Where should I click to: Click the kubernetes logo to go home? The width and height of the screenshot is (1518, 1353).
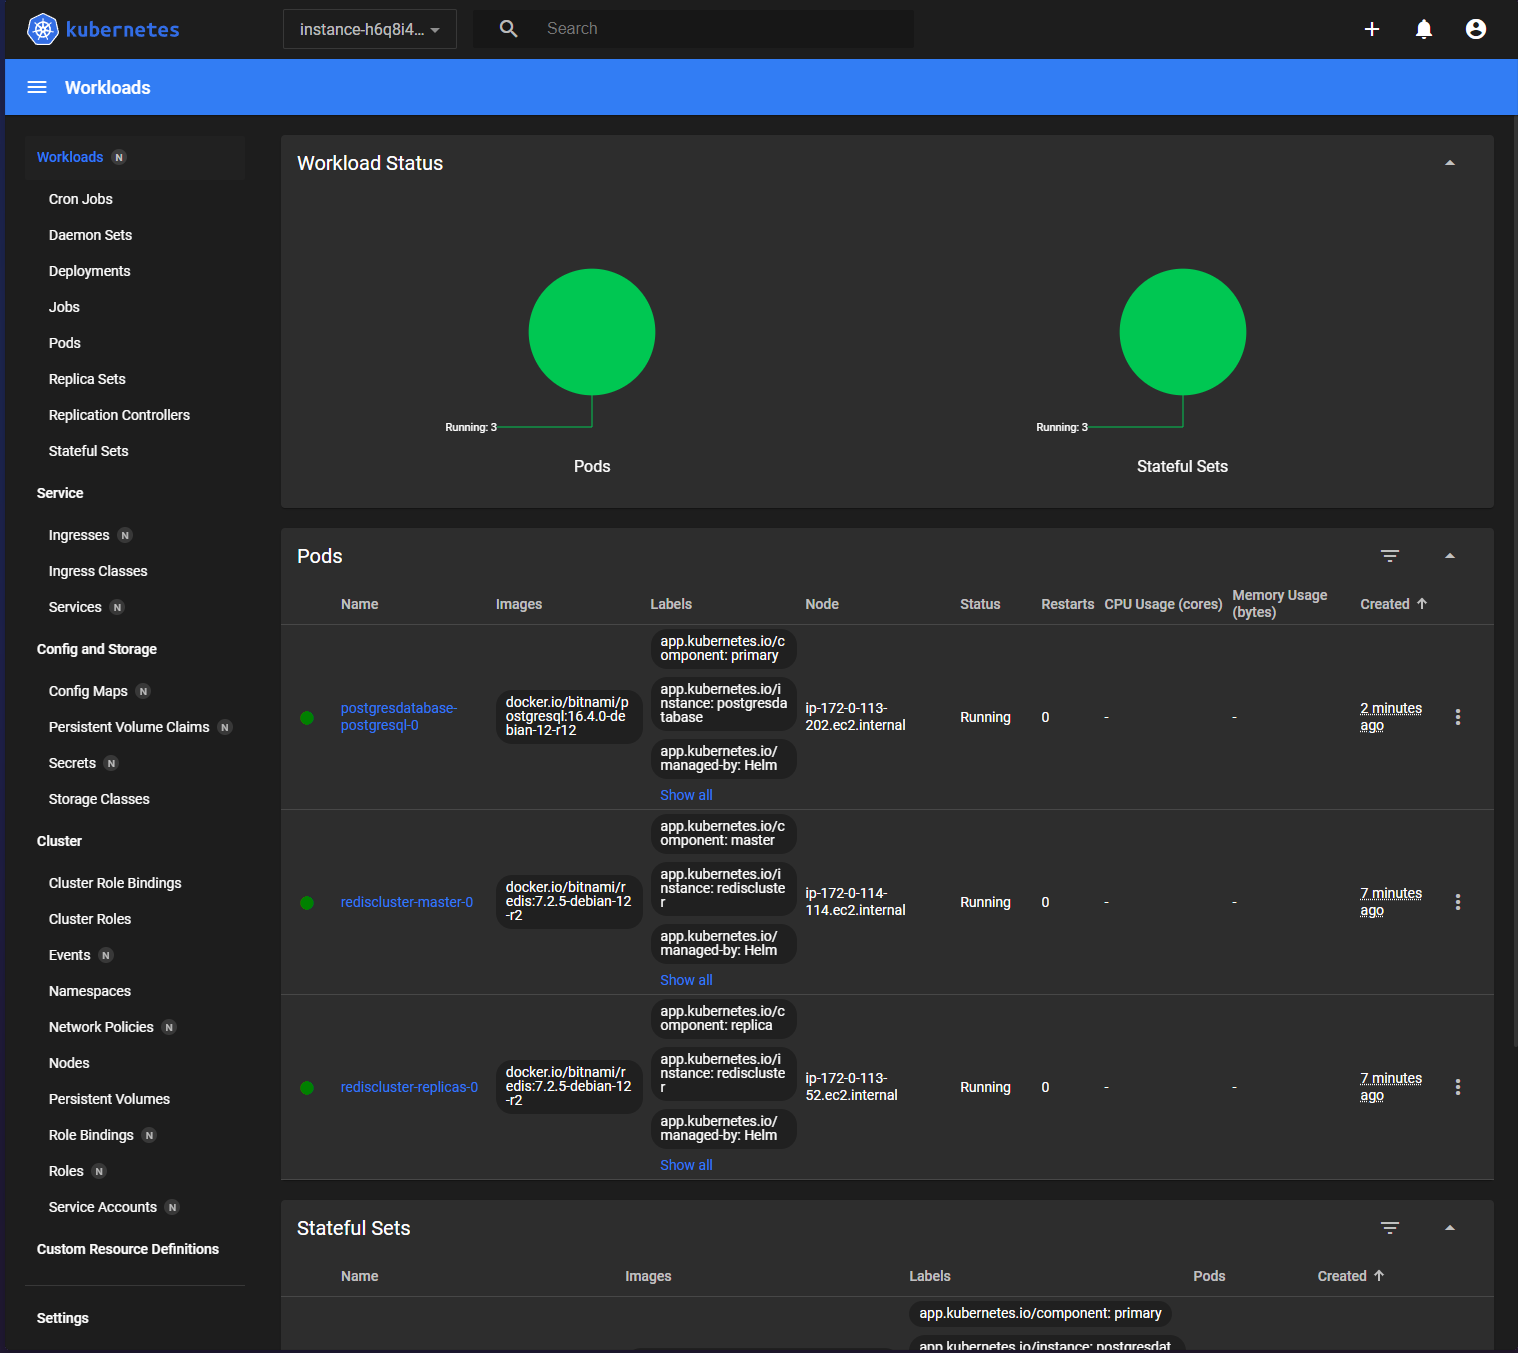click(x=103, y=29)
